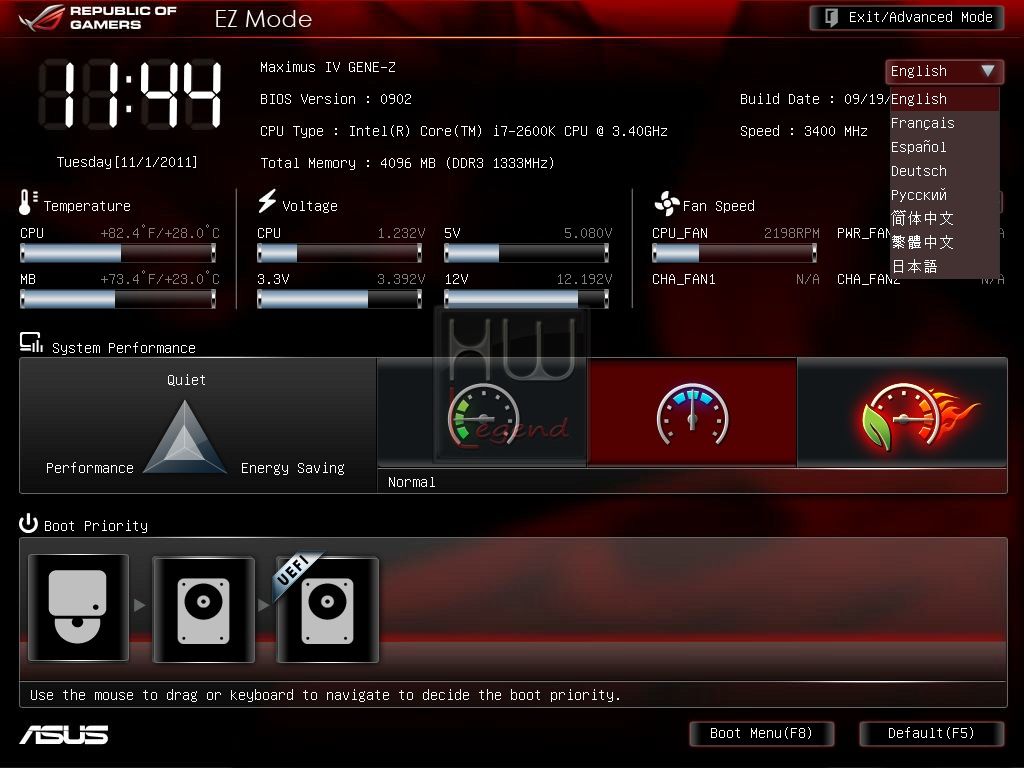
Task: Click the CPU temperature bar
Action: (x=118, y=253)
